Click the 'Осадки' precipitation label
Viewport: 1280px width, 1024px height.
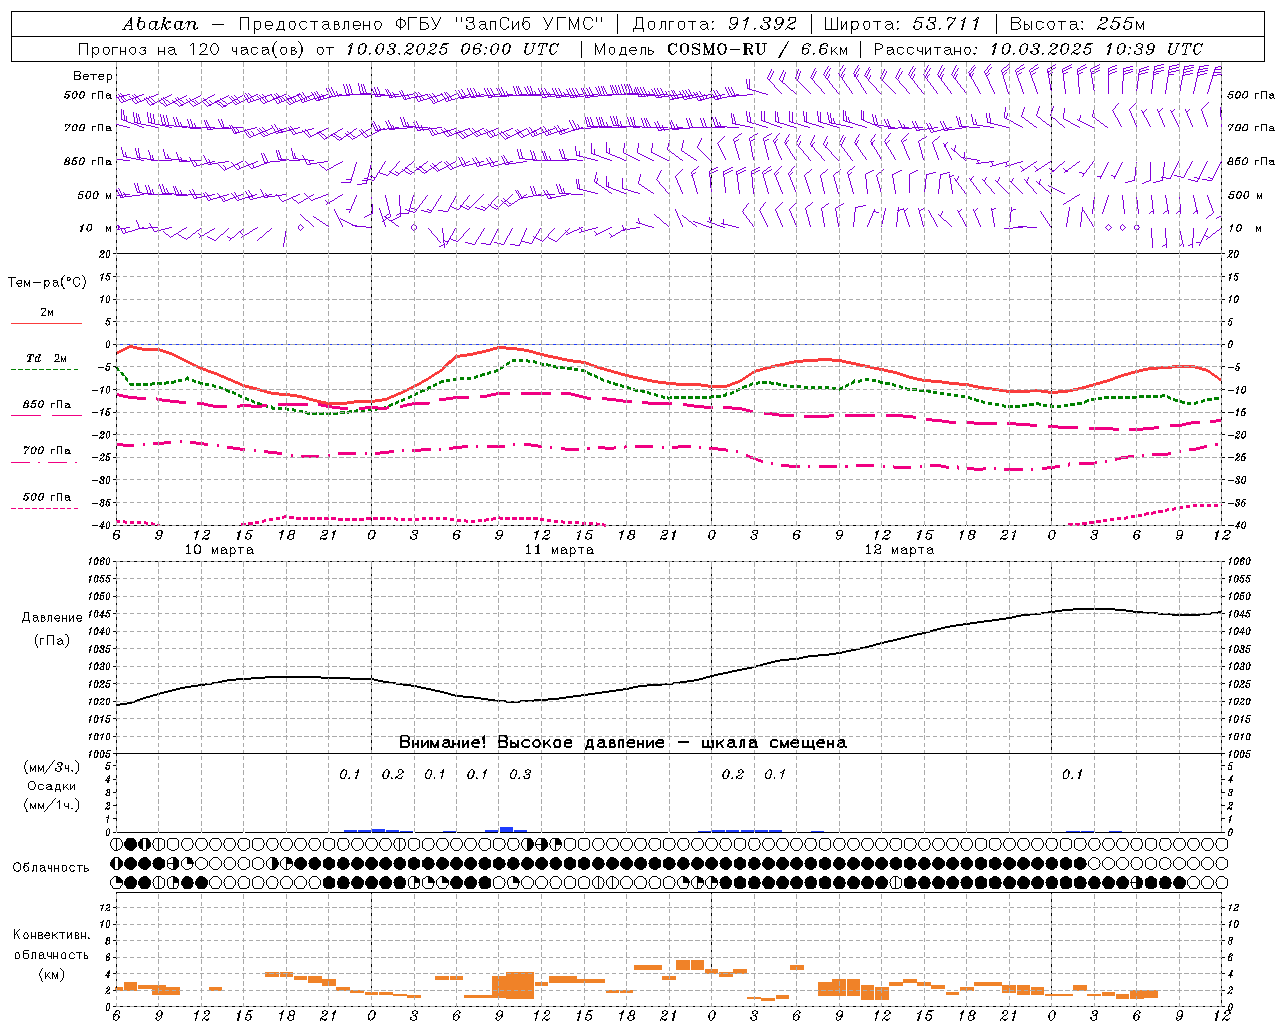pyautogui.click(x=51, y=786)
